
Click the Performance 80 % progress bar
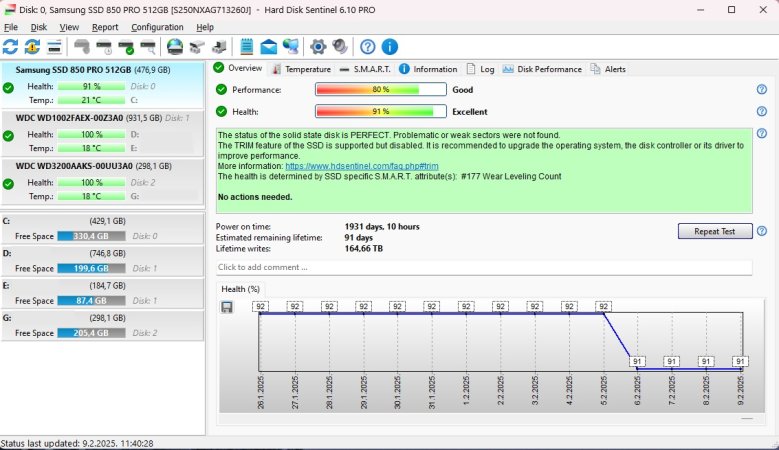click(381, 89)
